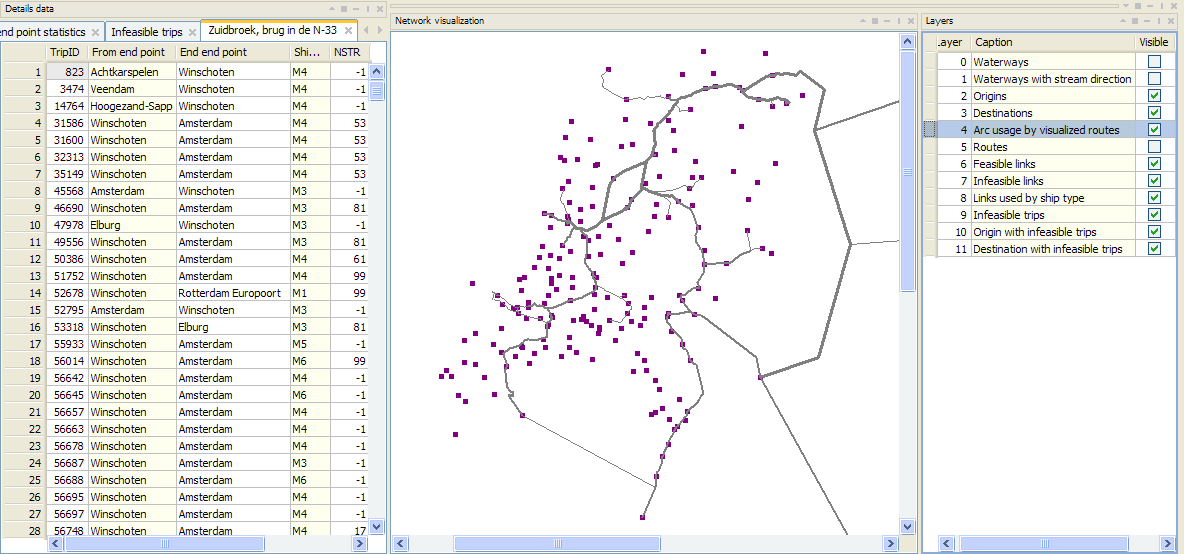The width and height of the screenshot is (1184, 554).
Task: Click the Network visualization scroll-right arrow
Action: pyautogui.click(x=890, y=543)
